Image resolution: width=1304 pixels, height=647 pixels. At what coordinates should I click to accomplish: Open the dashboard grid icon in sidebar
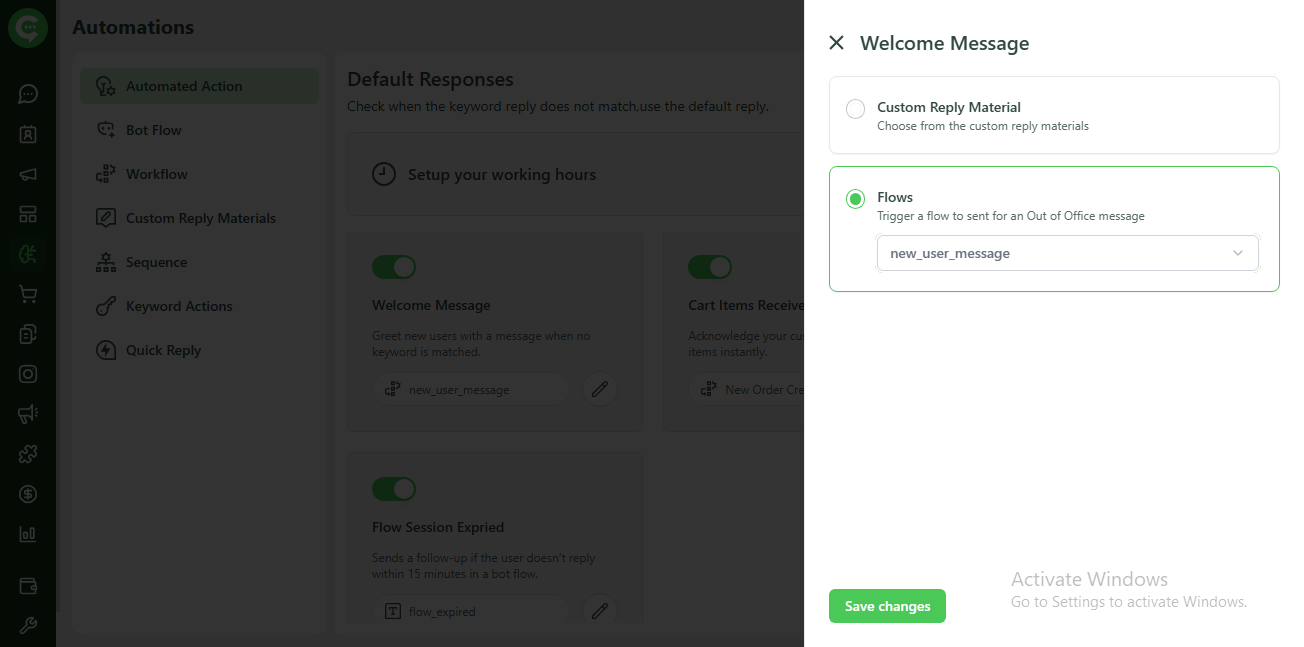click(28, 213)
